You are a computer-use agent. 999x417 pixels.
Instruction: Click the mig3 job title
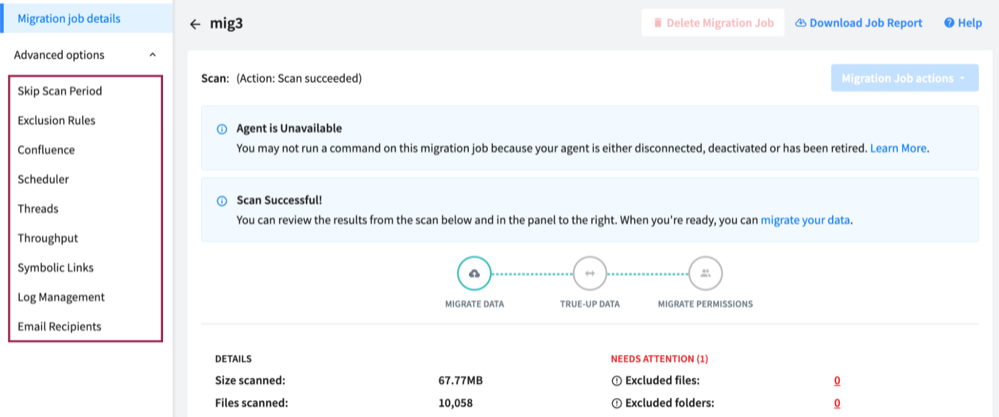227,24
